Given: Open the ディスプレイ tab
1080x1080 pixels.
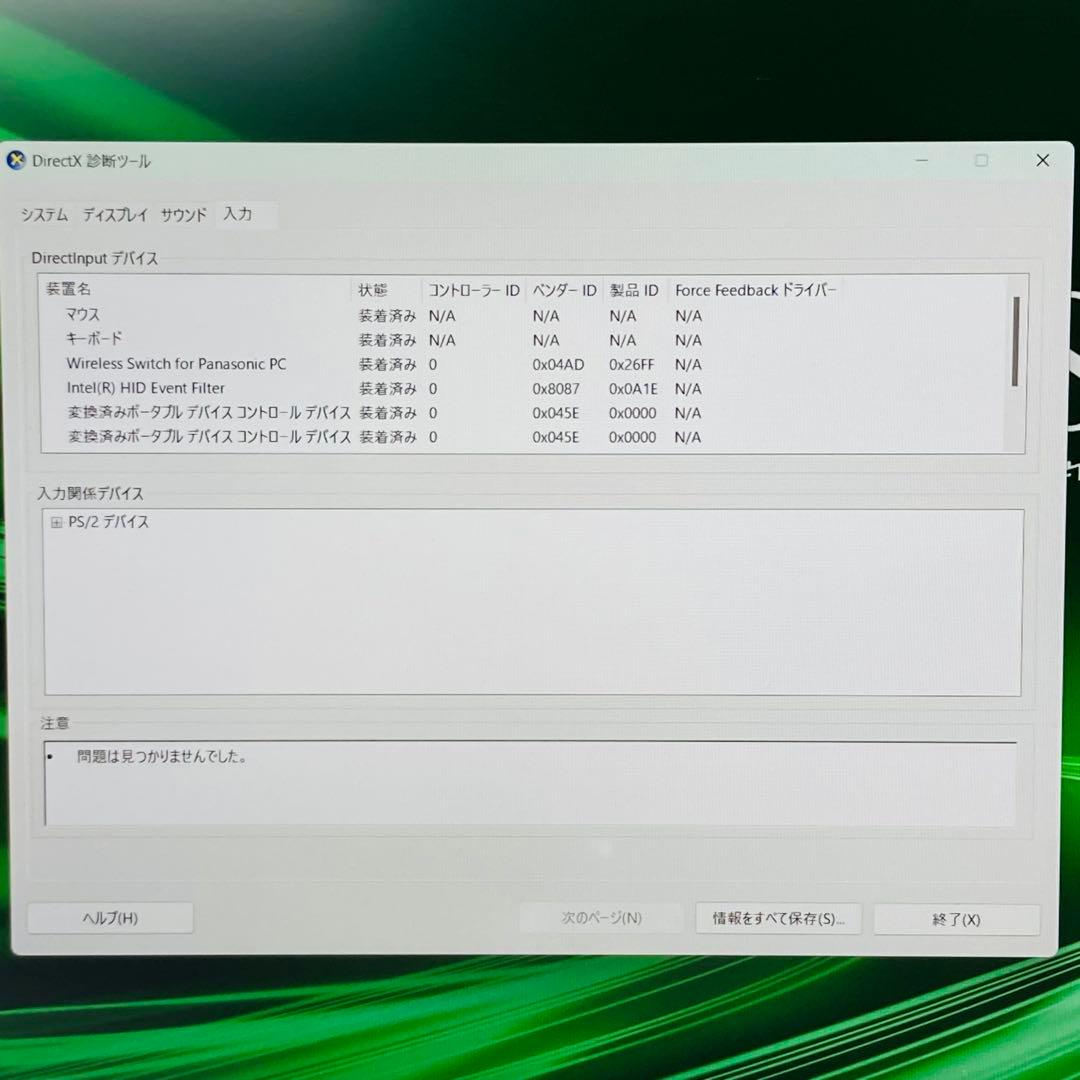Looking at the screenshot, I should coord(115,214).
